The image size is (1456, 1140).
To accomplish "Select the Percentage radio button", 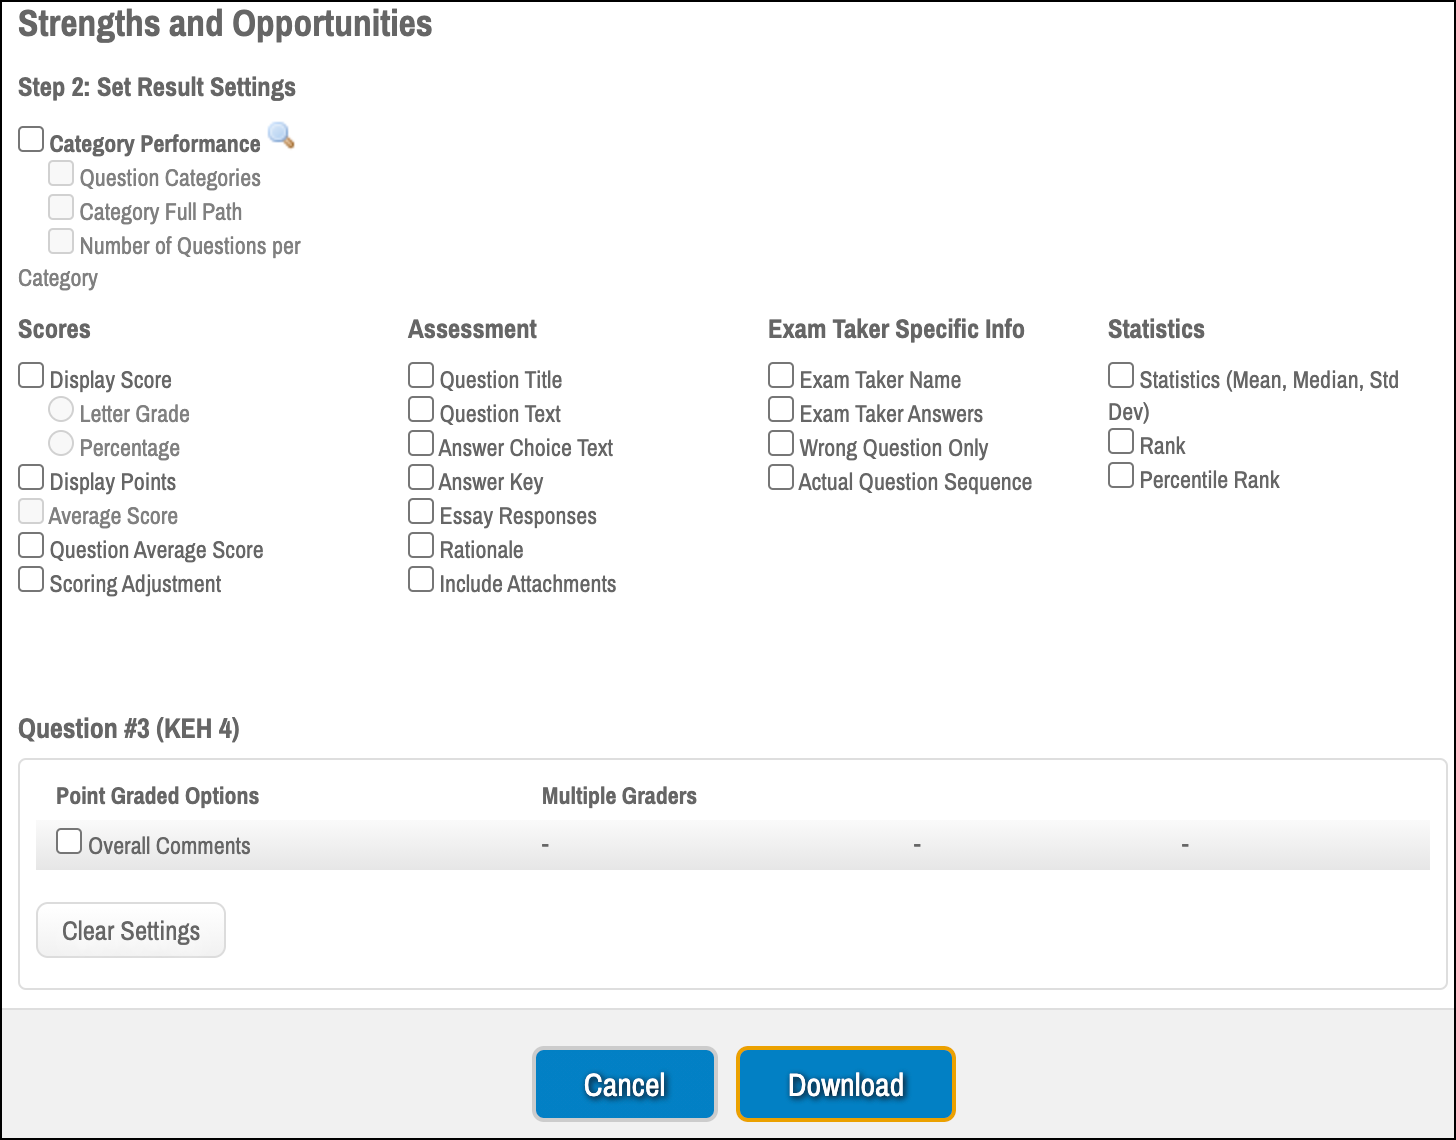I will point(61,444).
